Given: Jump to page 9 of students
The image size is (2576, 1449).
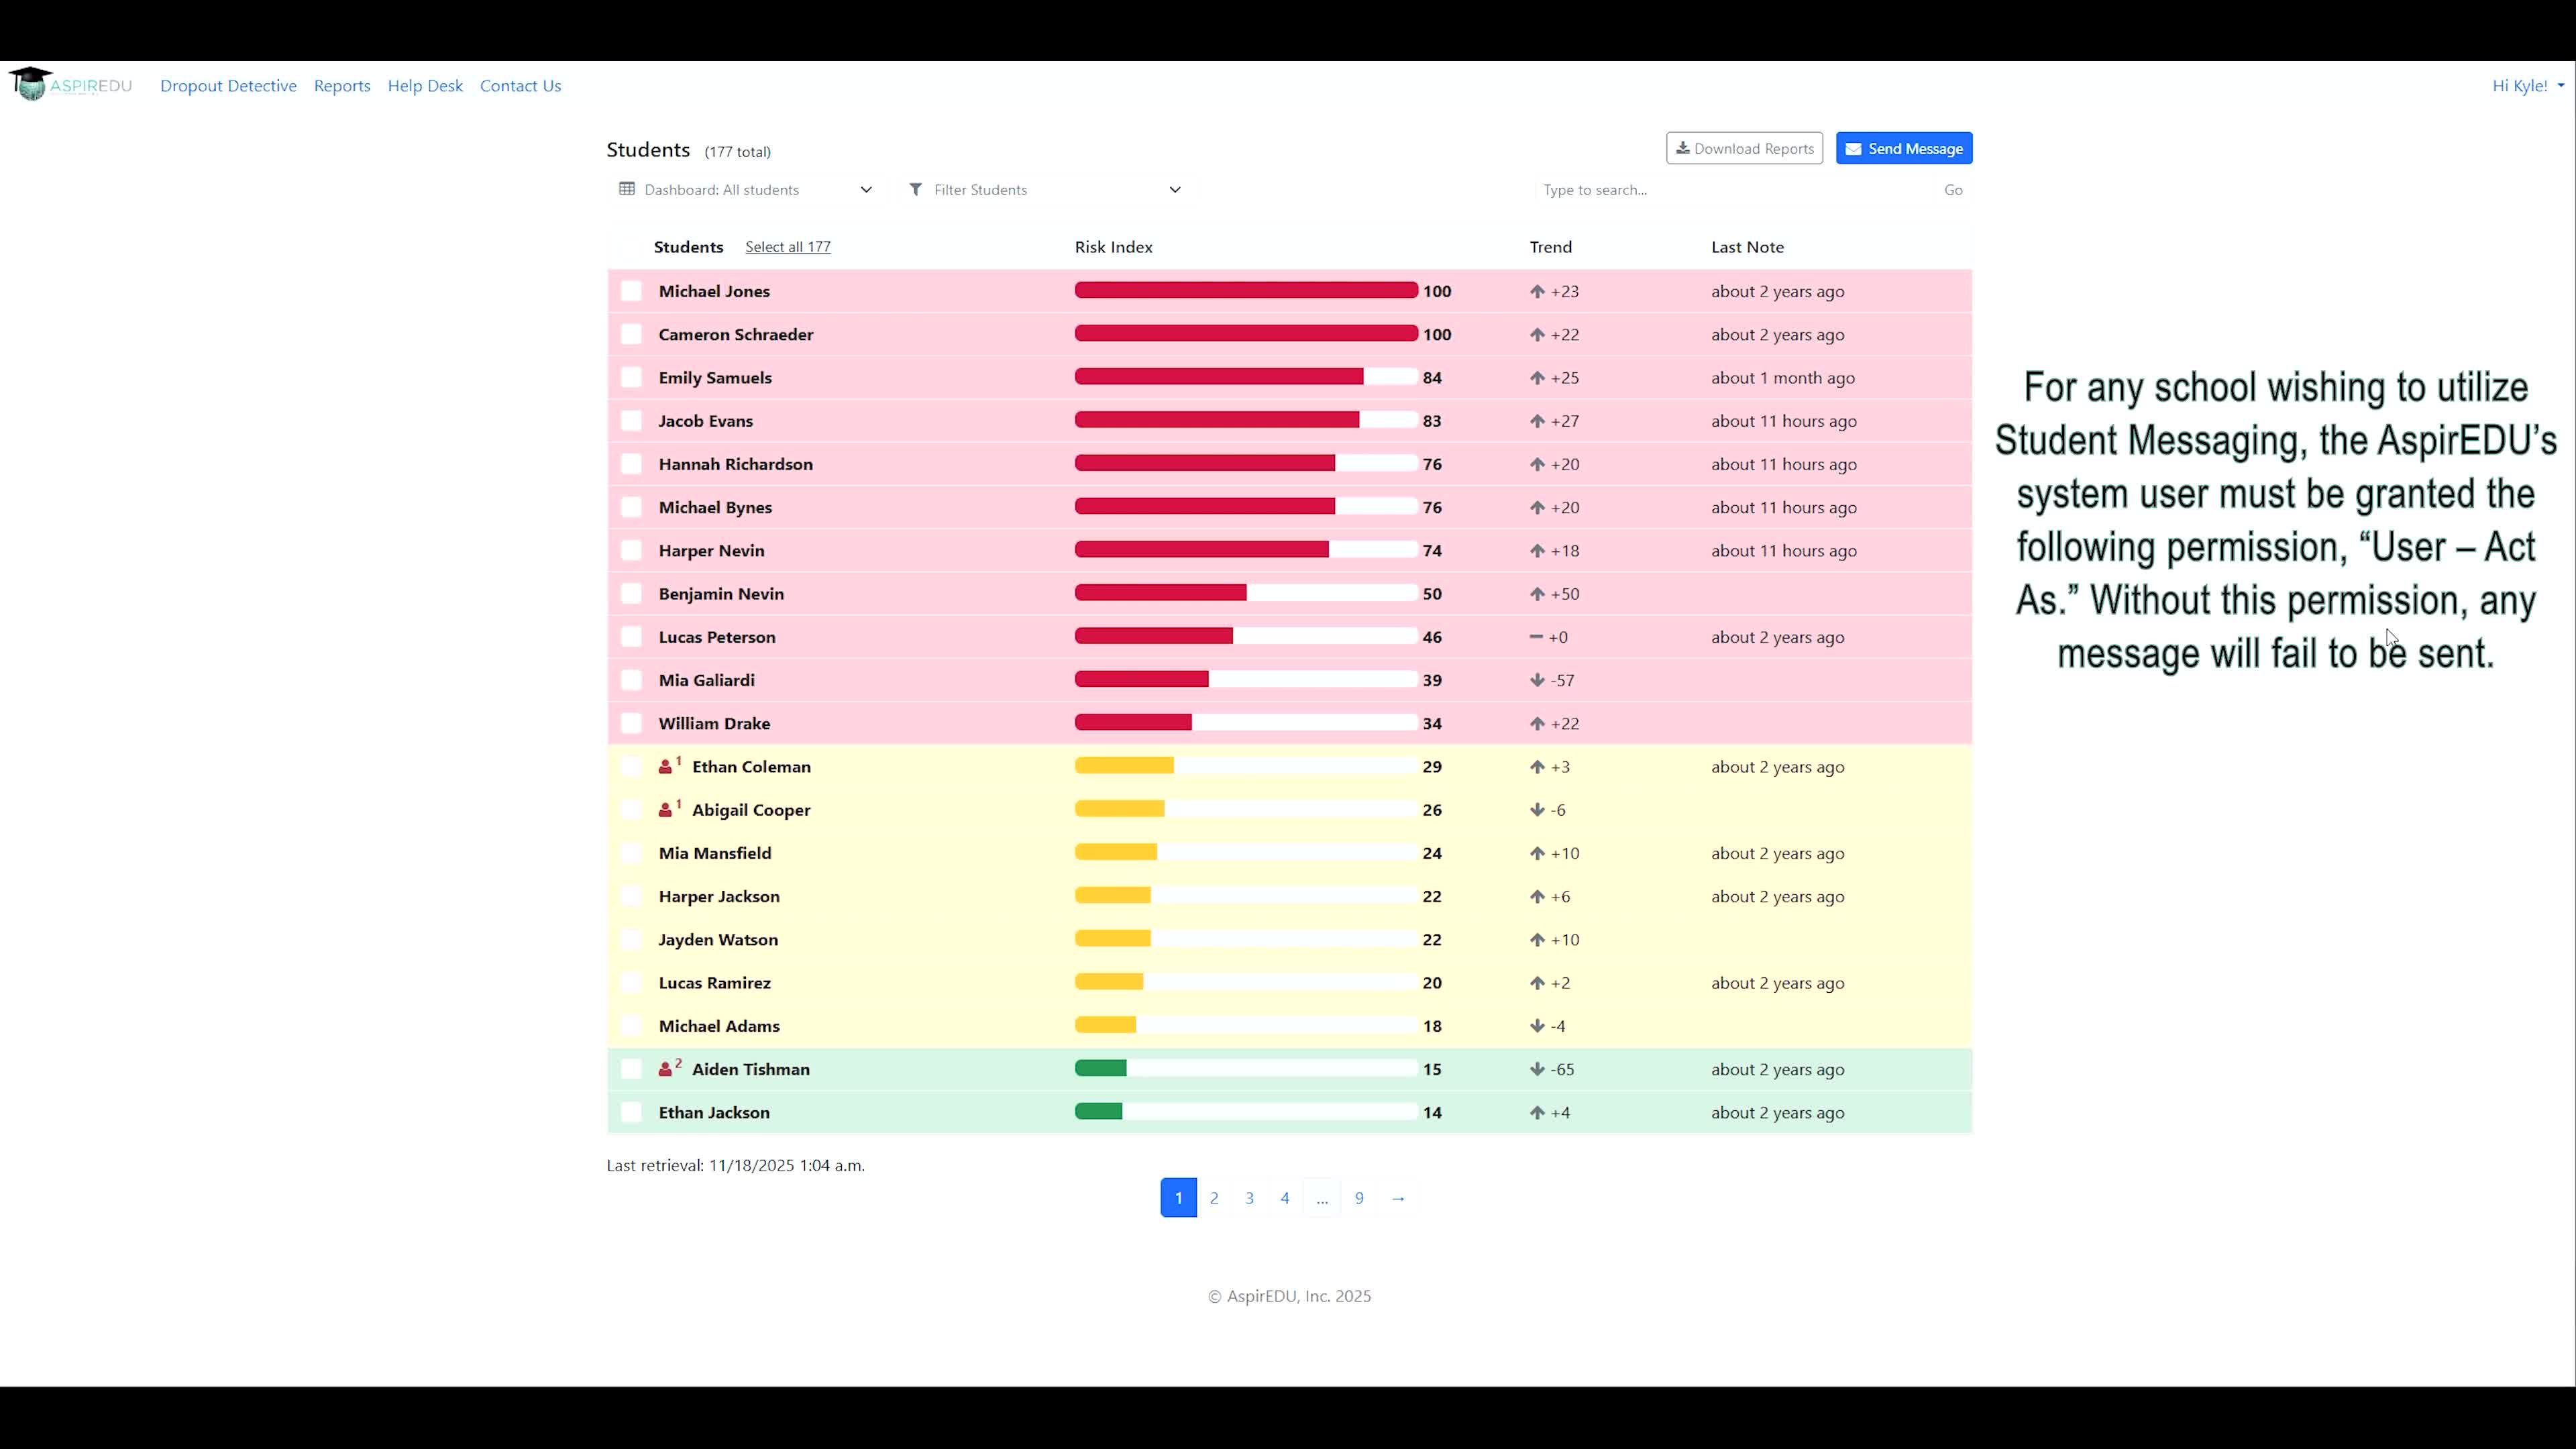Looking at the screenshot, I should [x=1359, y=1198].
